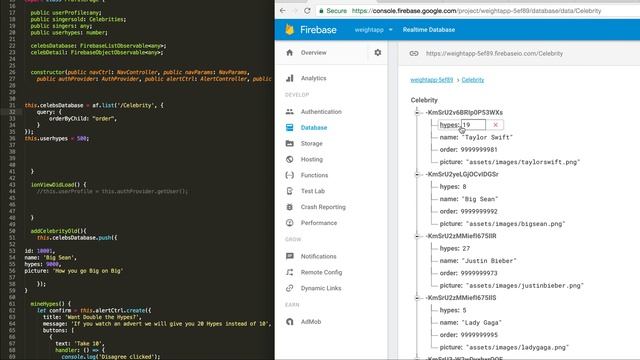Click the database URL link icon
640x360 pixels.
[x=414, y=53]
